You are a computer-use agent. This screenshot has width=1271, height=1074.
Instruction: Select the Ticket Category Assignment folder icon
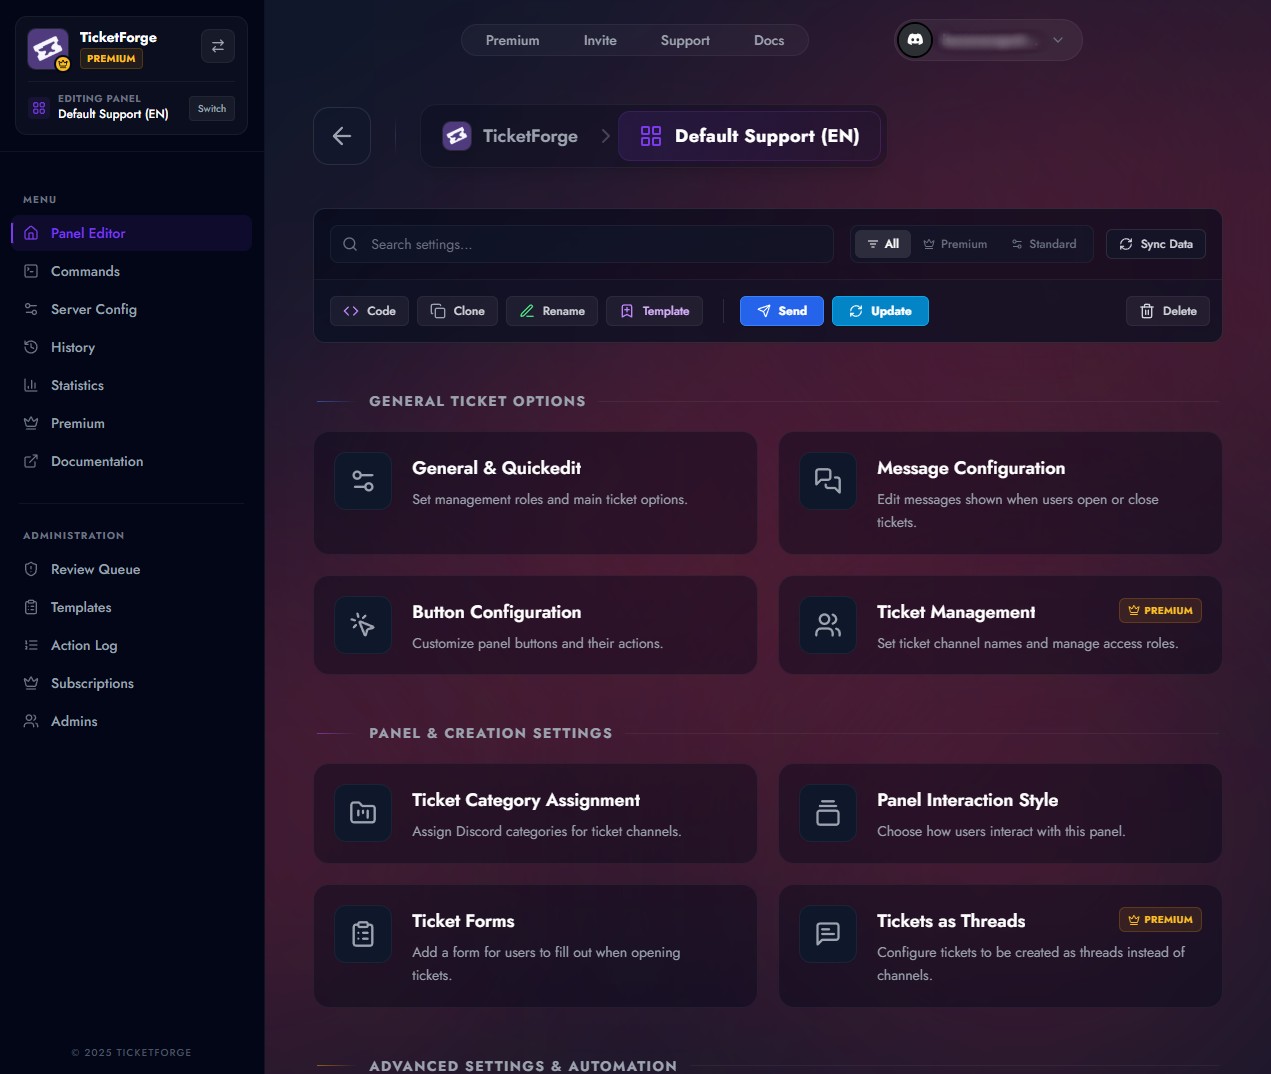click(x=362, y=813)
